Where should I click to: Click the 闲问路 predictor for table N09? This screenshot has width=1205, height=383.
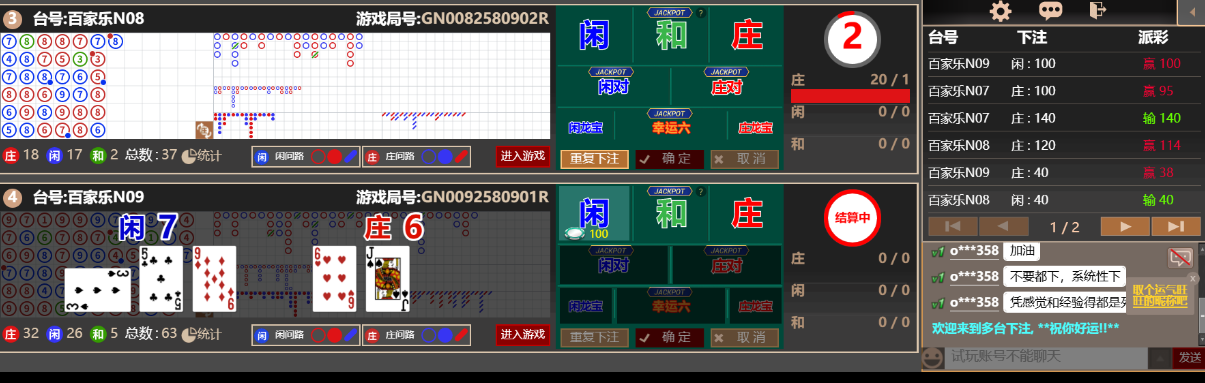coord(305,334)
